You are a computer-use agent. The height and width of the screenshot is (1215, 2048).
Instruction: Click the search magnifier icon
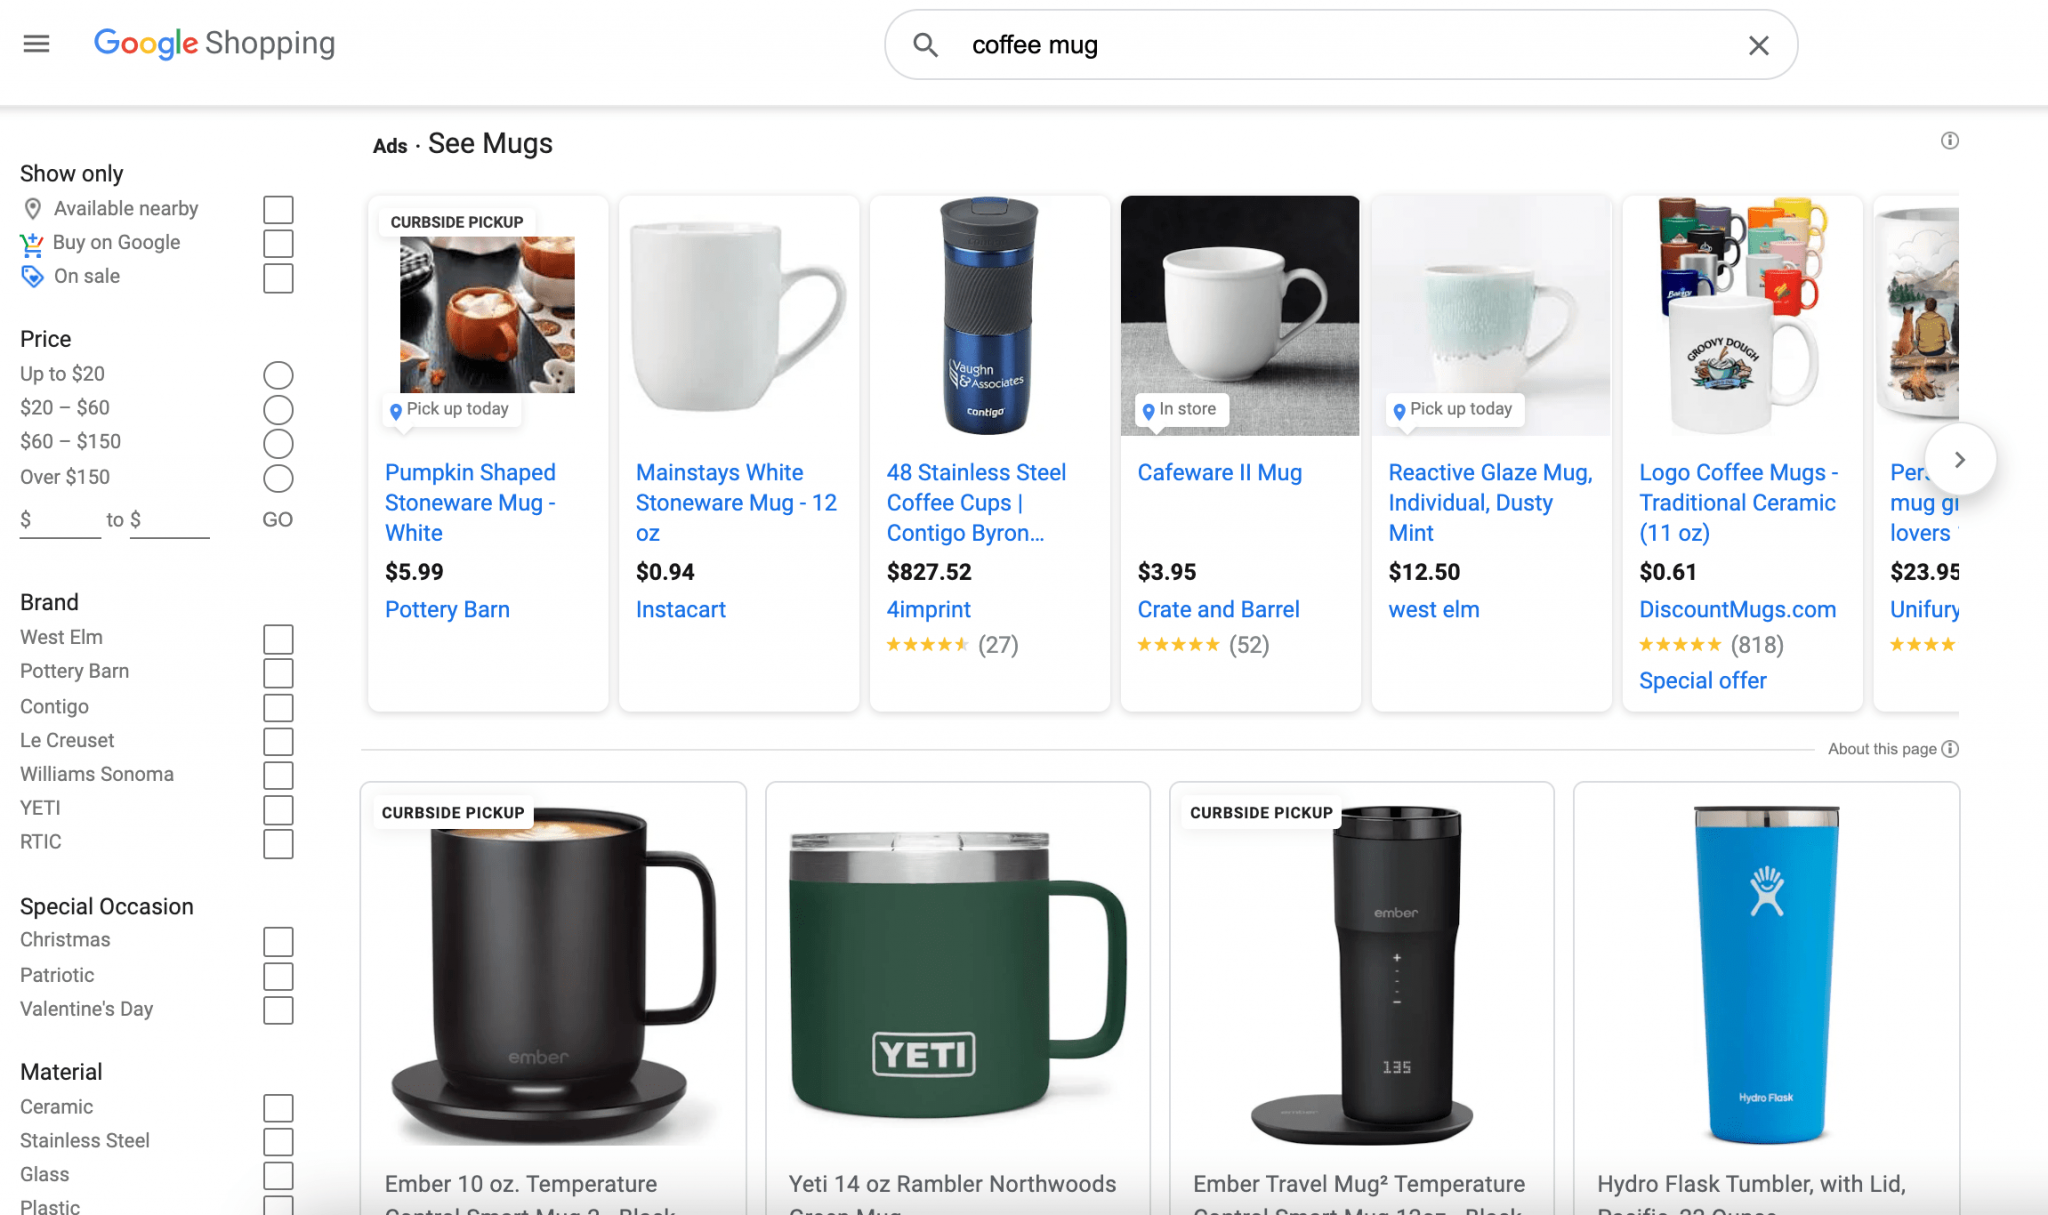tap(925, 45)
